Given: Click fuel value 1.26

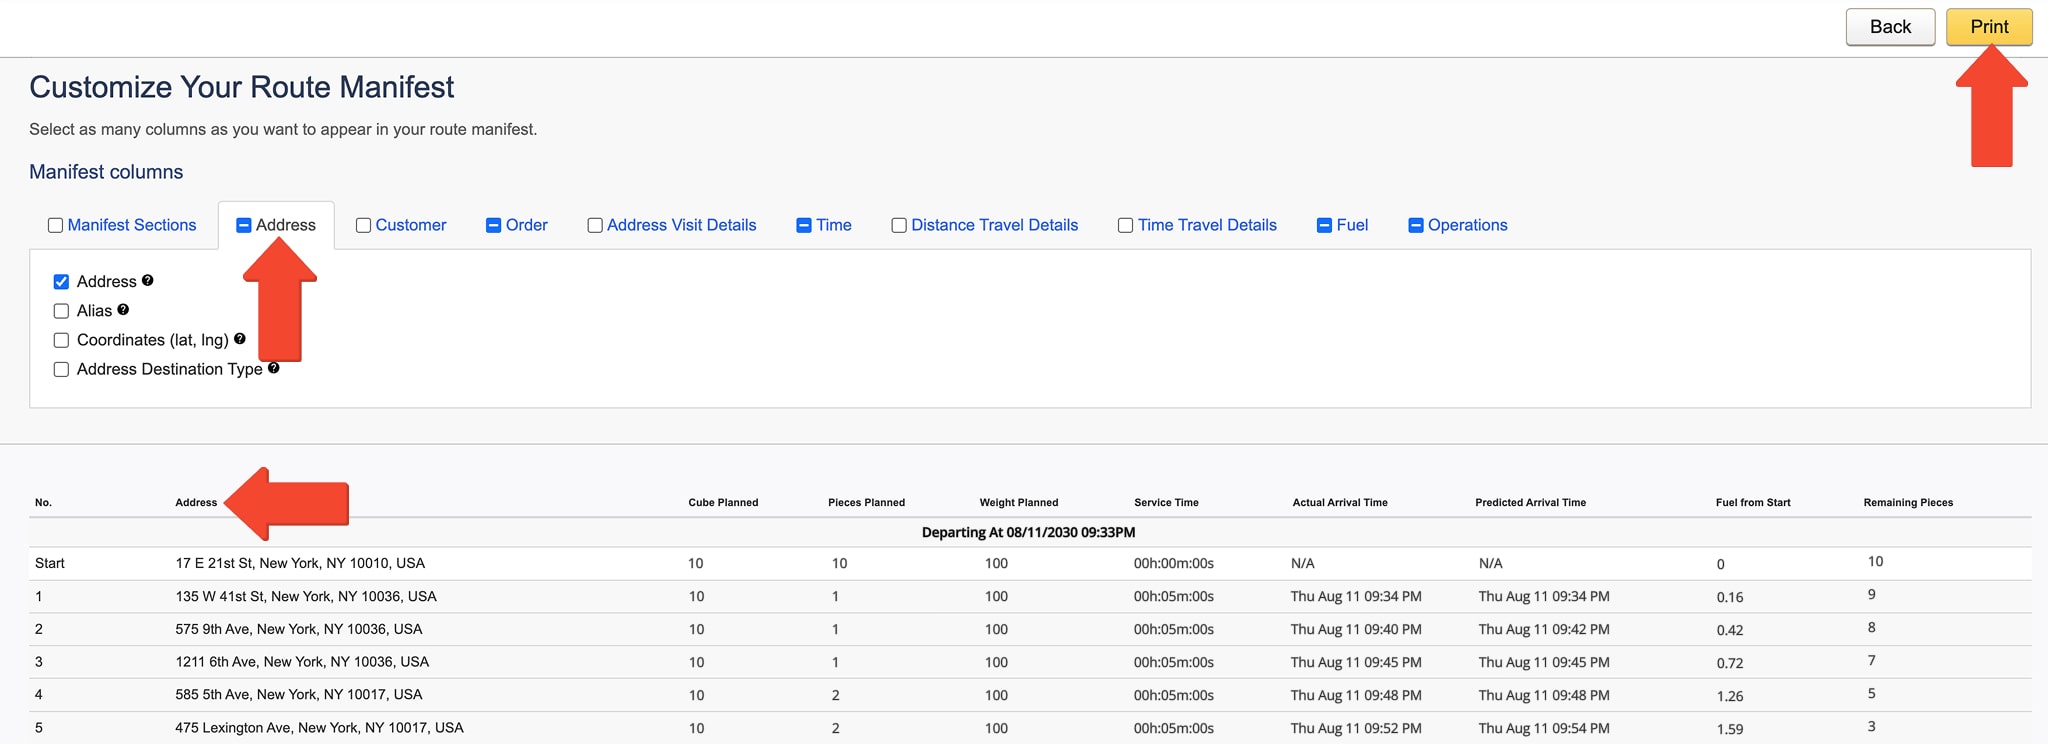Looking at the screenshot, I should 1730,696.
